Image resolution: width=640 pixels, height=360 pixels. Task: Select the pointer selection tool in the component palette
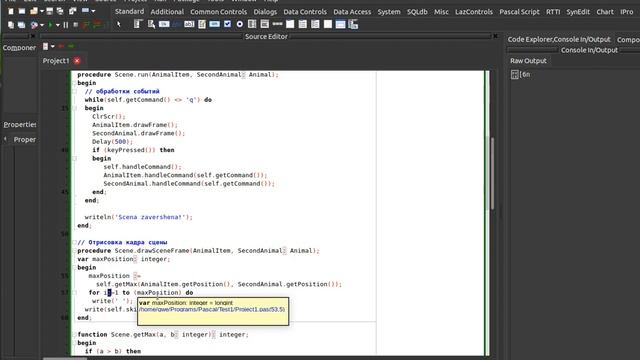[x=118, y=24]
